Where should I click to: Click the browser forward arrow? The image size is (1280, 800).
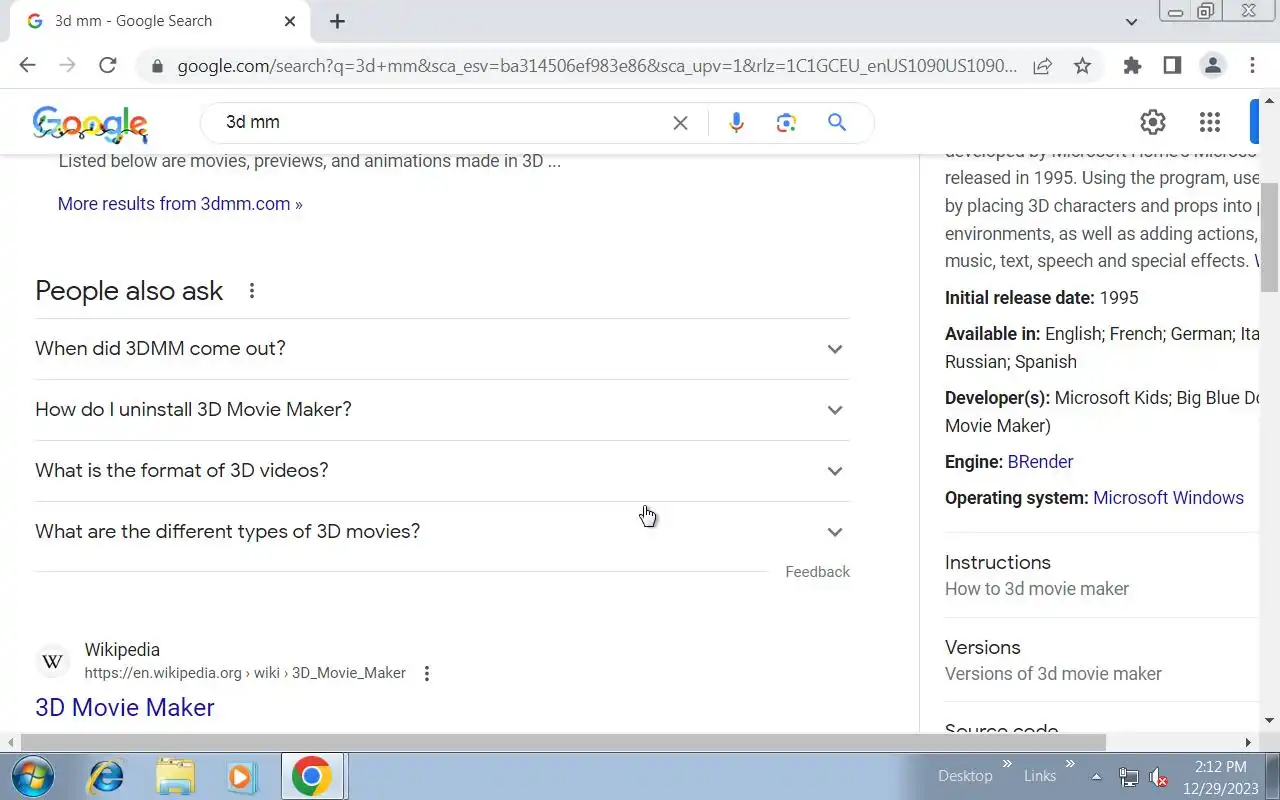click(67, 66)
